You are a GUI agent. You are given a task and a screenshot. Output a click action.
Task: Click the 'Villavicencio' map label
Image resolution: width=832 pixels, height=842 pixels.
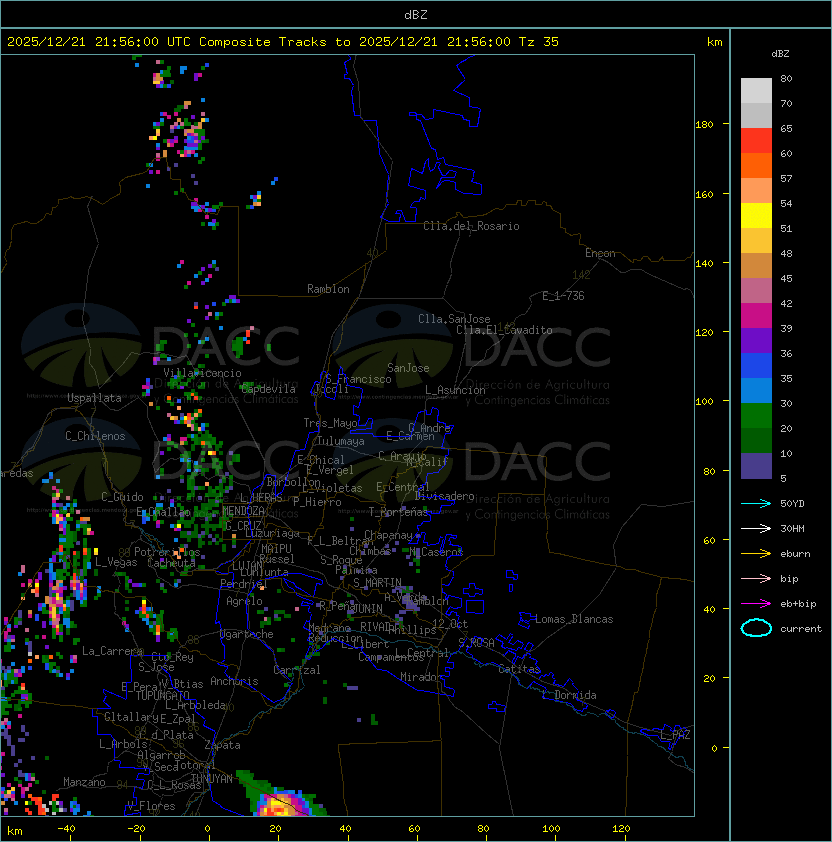click(202, 373)
